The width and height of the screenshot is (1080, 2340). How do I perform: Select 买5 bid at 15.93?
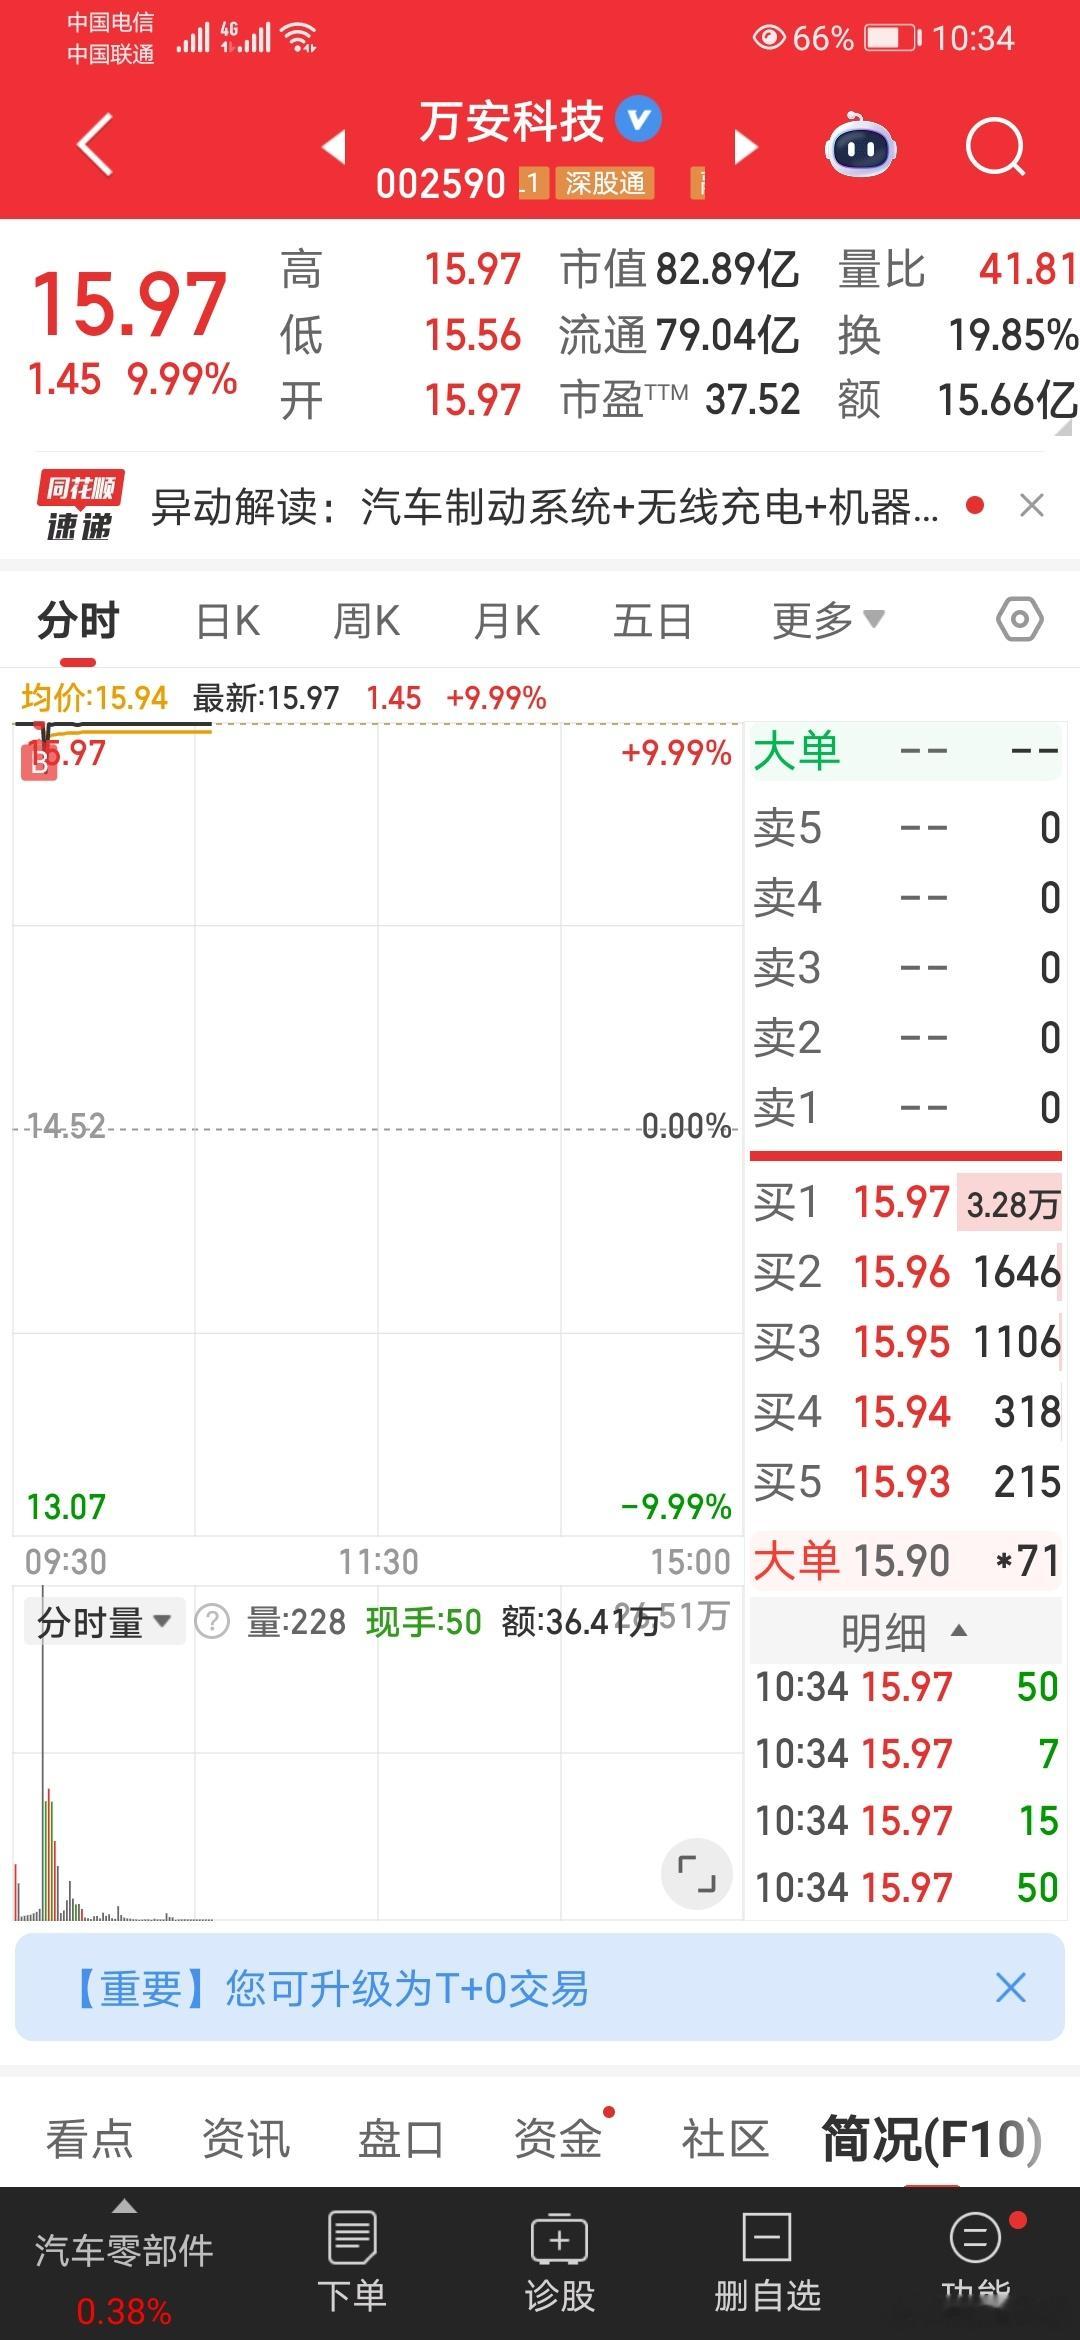click(x=906, y=1482)
